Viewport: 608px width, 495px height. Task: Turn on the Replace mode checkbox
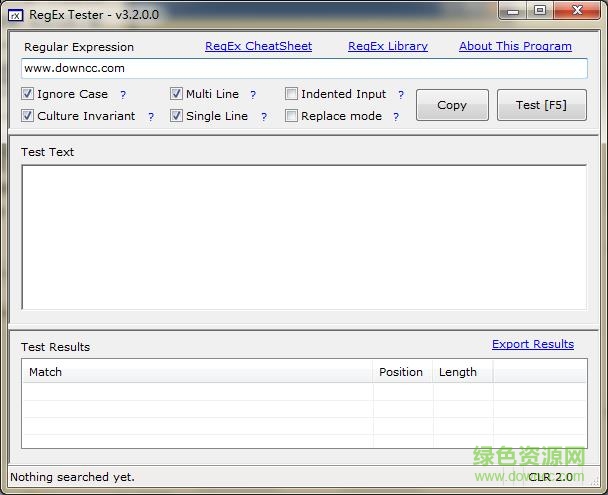click(x=292, y=116)
